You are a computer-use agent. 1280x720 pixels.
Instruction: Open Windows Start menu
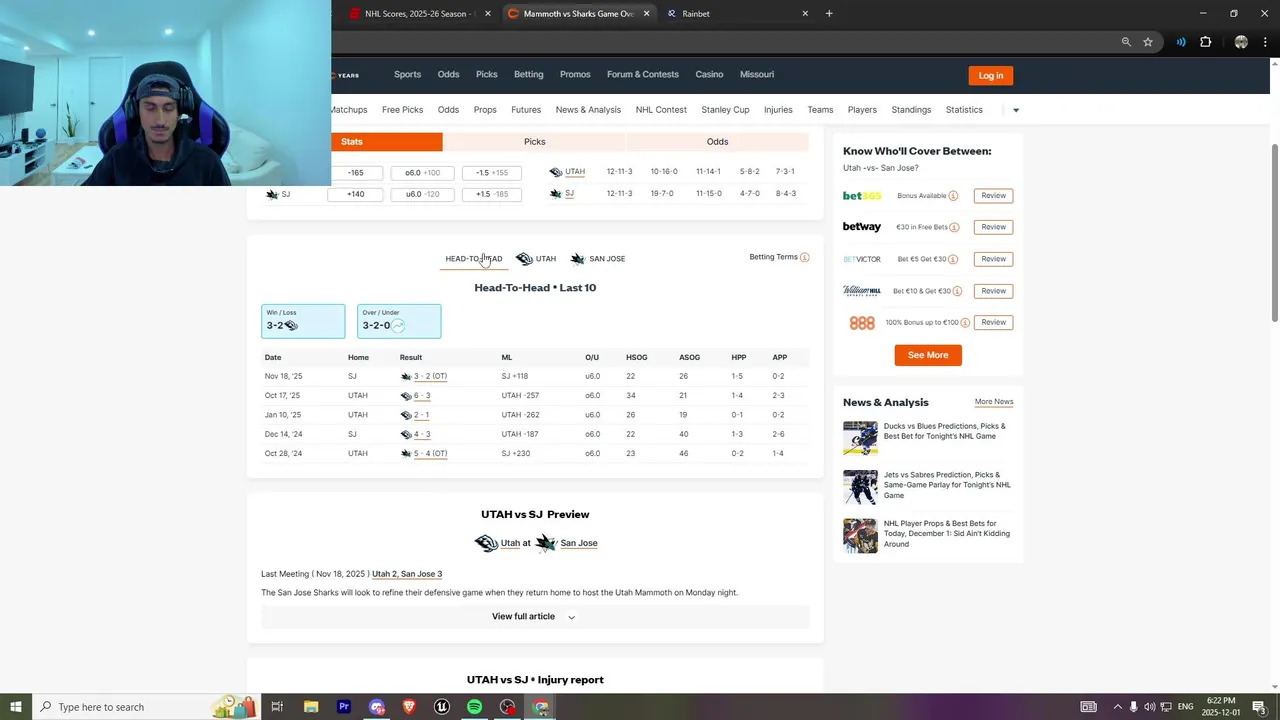tap(15, 707)
